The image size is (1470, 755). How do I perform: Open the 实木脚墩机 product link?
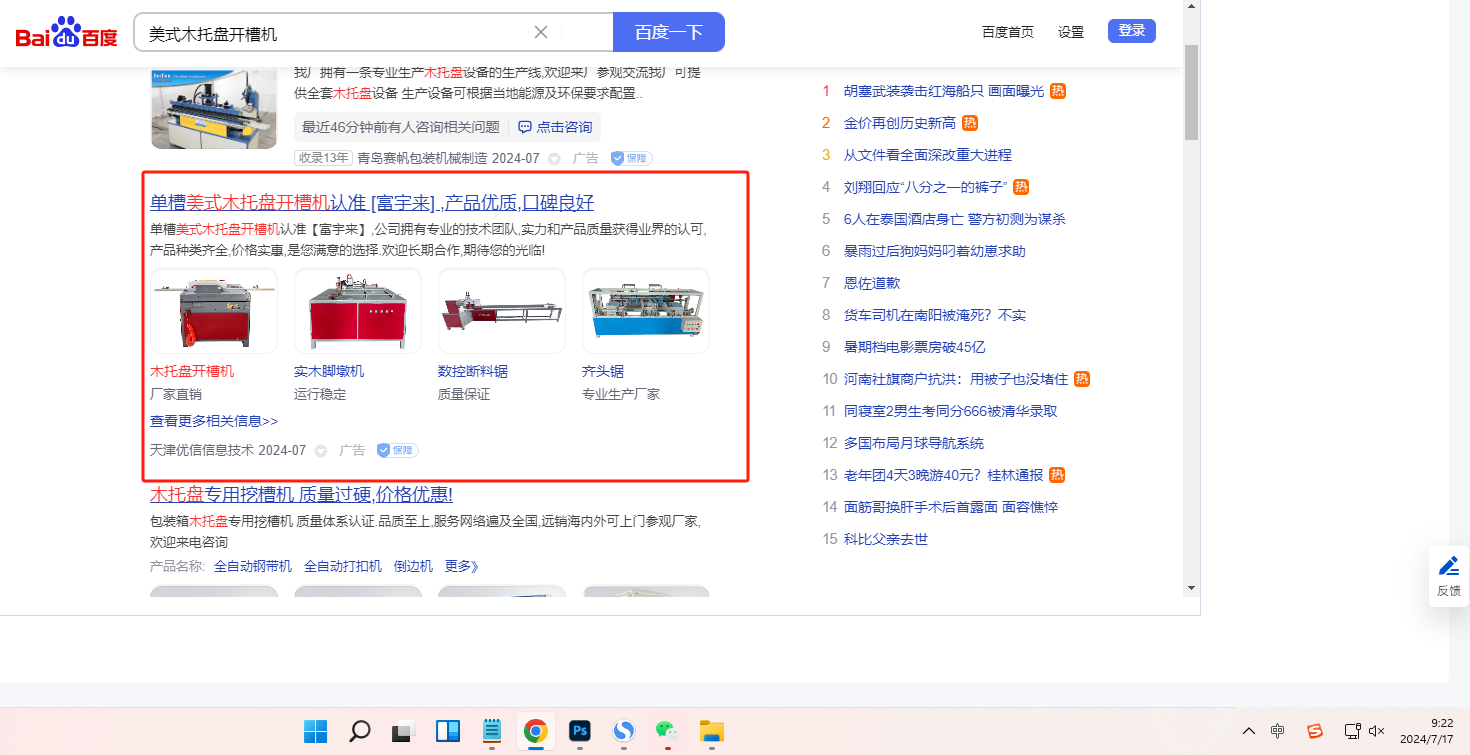click(x=329, y=371)
